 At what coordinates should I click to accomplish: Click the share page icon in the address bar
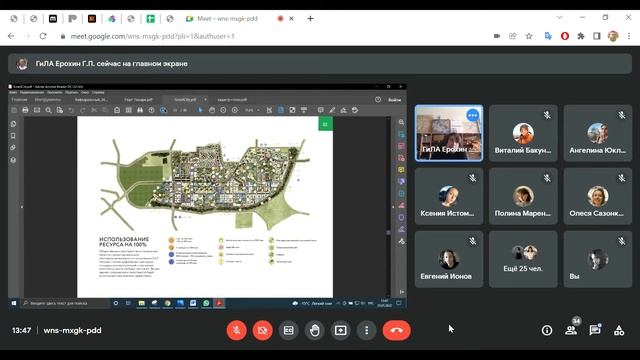pos(513,36)
